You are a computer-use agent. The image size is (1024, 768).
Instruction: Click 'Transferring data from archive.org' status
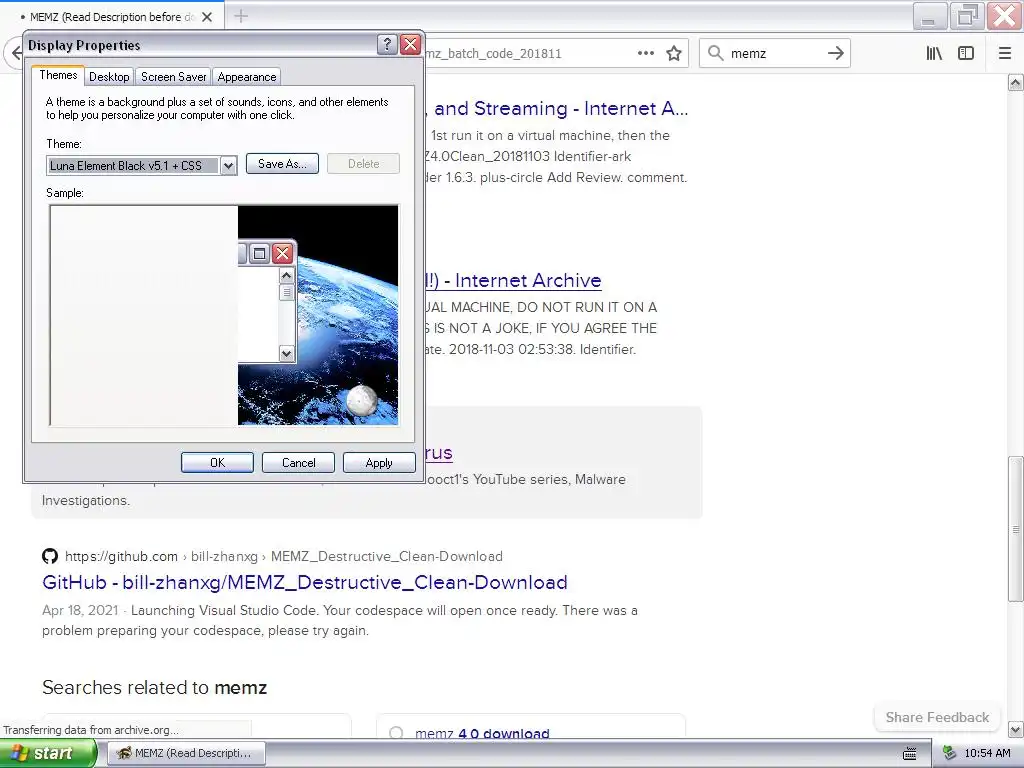91,729
